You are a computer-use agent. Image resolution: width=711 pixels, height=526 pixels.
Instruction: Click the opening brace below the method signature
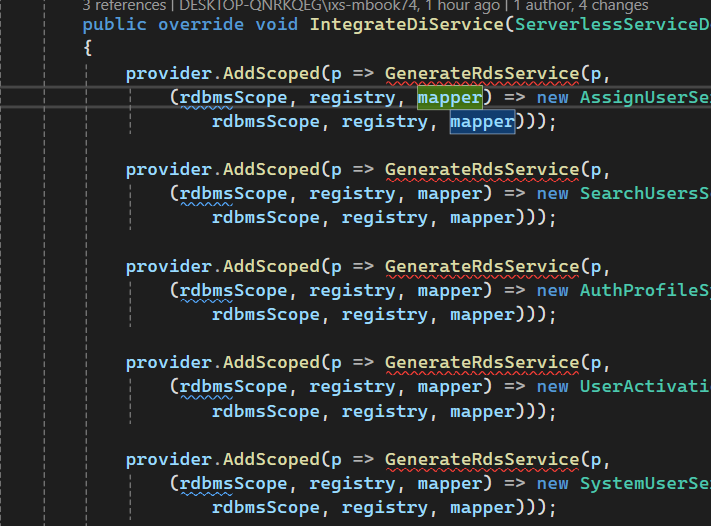pyautogui.click(x=88, y=48)
